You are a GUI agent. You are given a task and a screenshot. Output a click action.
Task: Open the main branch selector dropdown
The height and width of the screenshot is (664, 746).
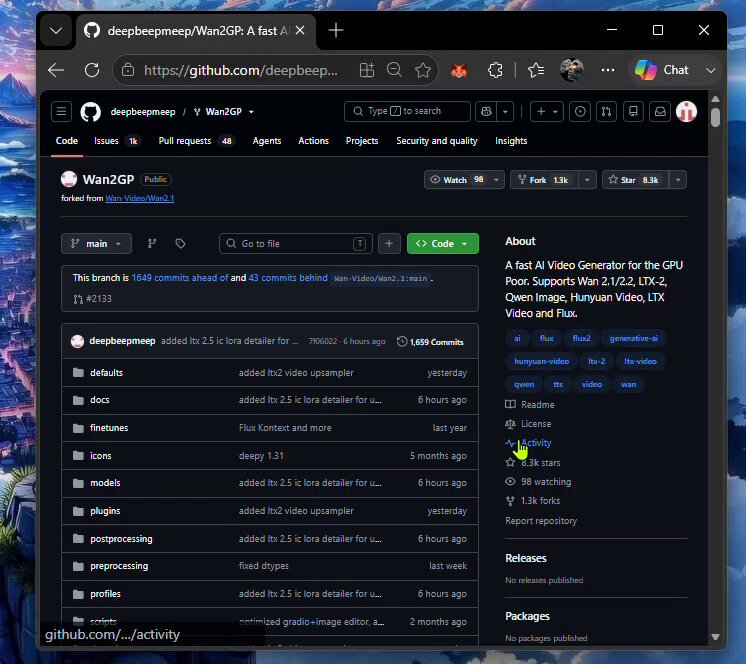tap(96, 244)
